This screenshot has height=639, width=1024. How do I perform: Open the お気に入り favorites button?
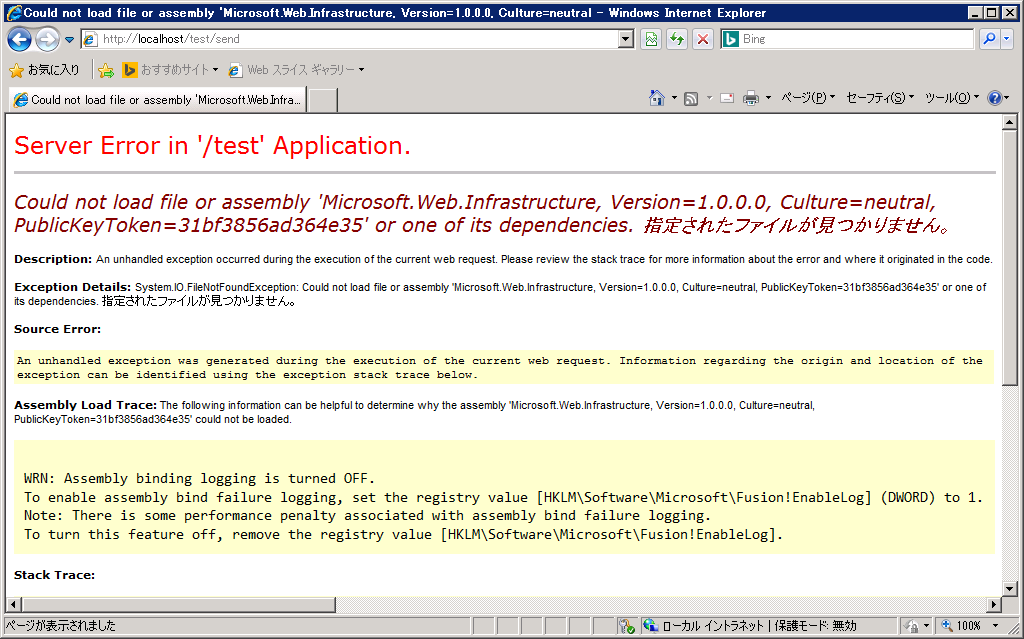click(44, 69)
